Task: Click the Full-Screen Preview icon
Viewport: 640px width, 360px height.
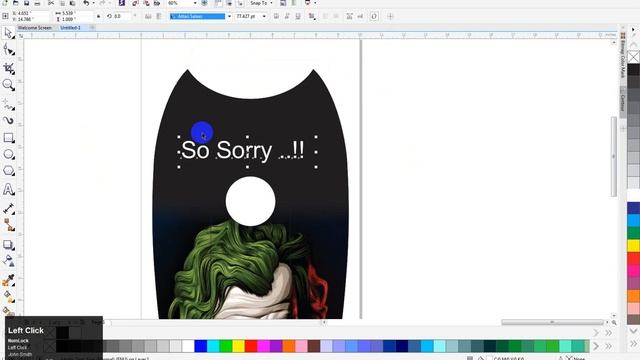Action: tap(204, 3)
